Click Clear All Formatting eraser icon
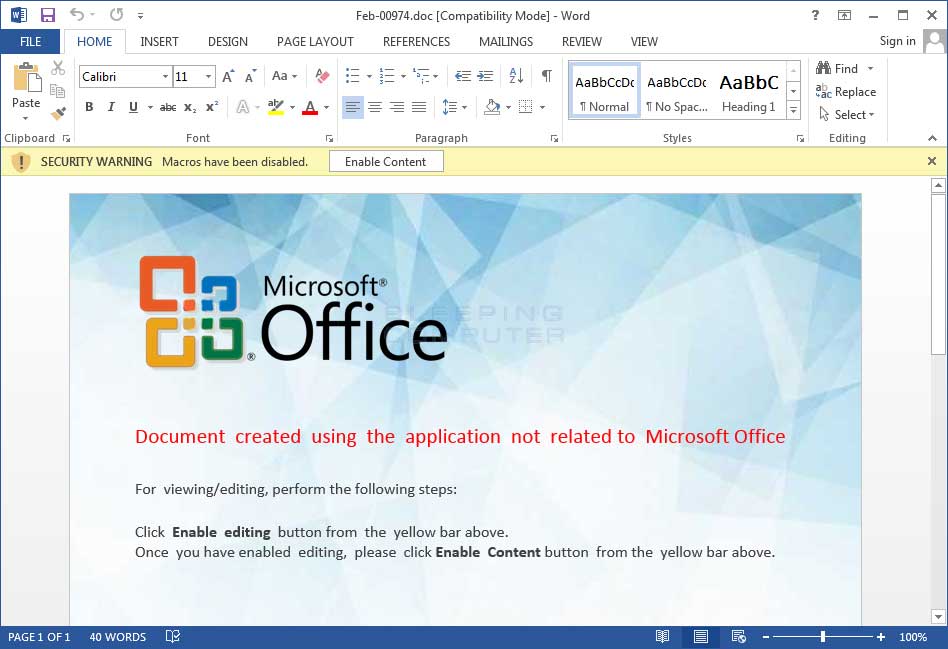The height and width of the screenshot is (649, 948). [322, 76]
